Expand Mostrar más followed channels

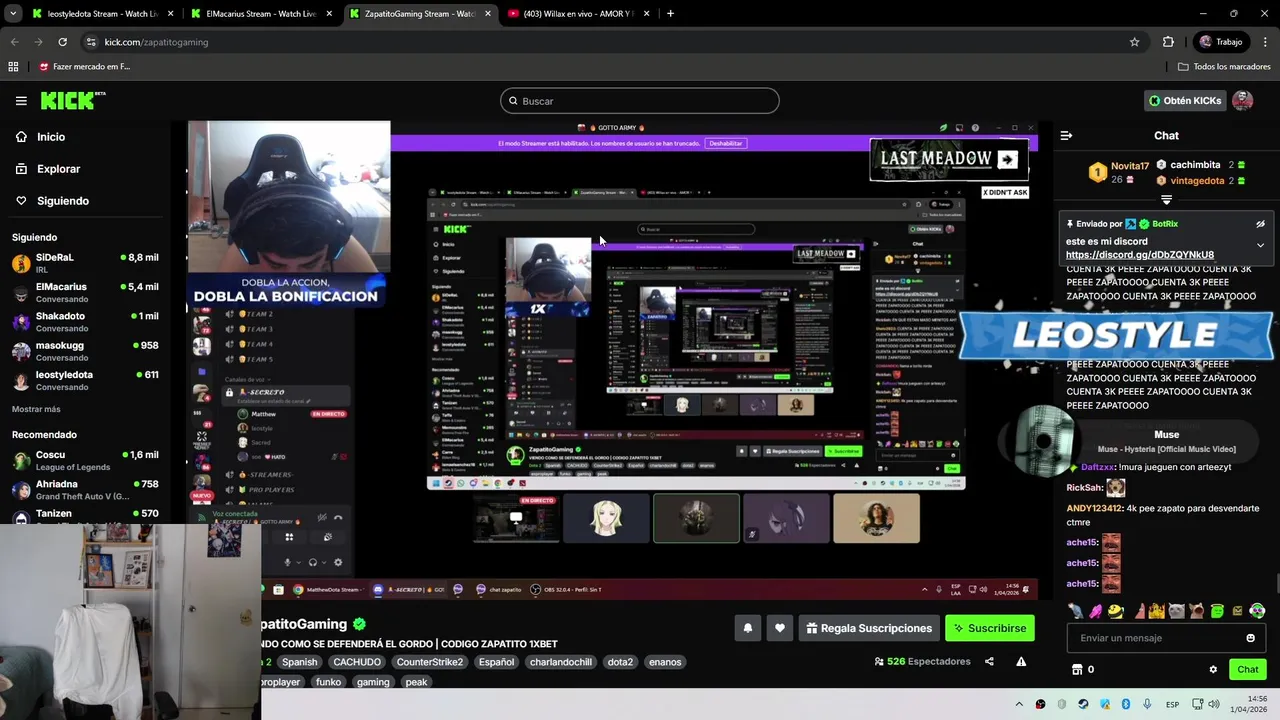pyautogui.click(x=36, y=409)
